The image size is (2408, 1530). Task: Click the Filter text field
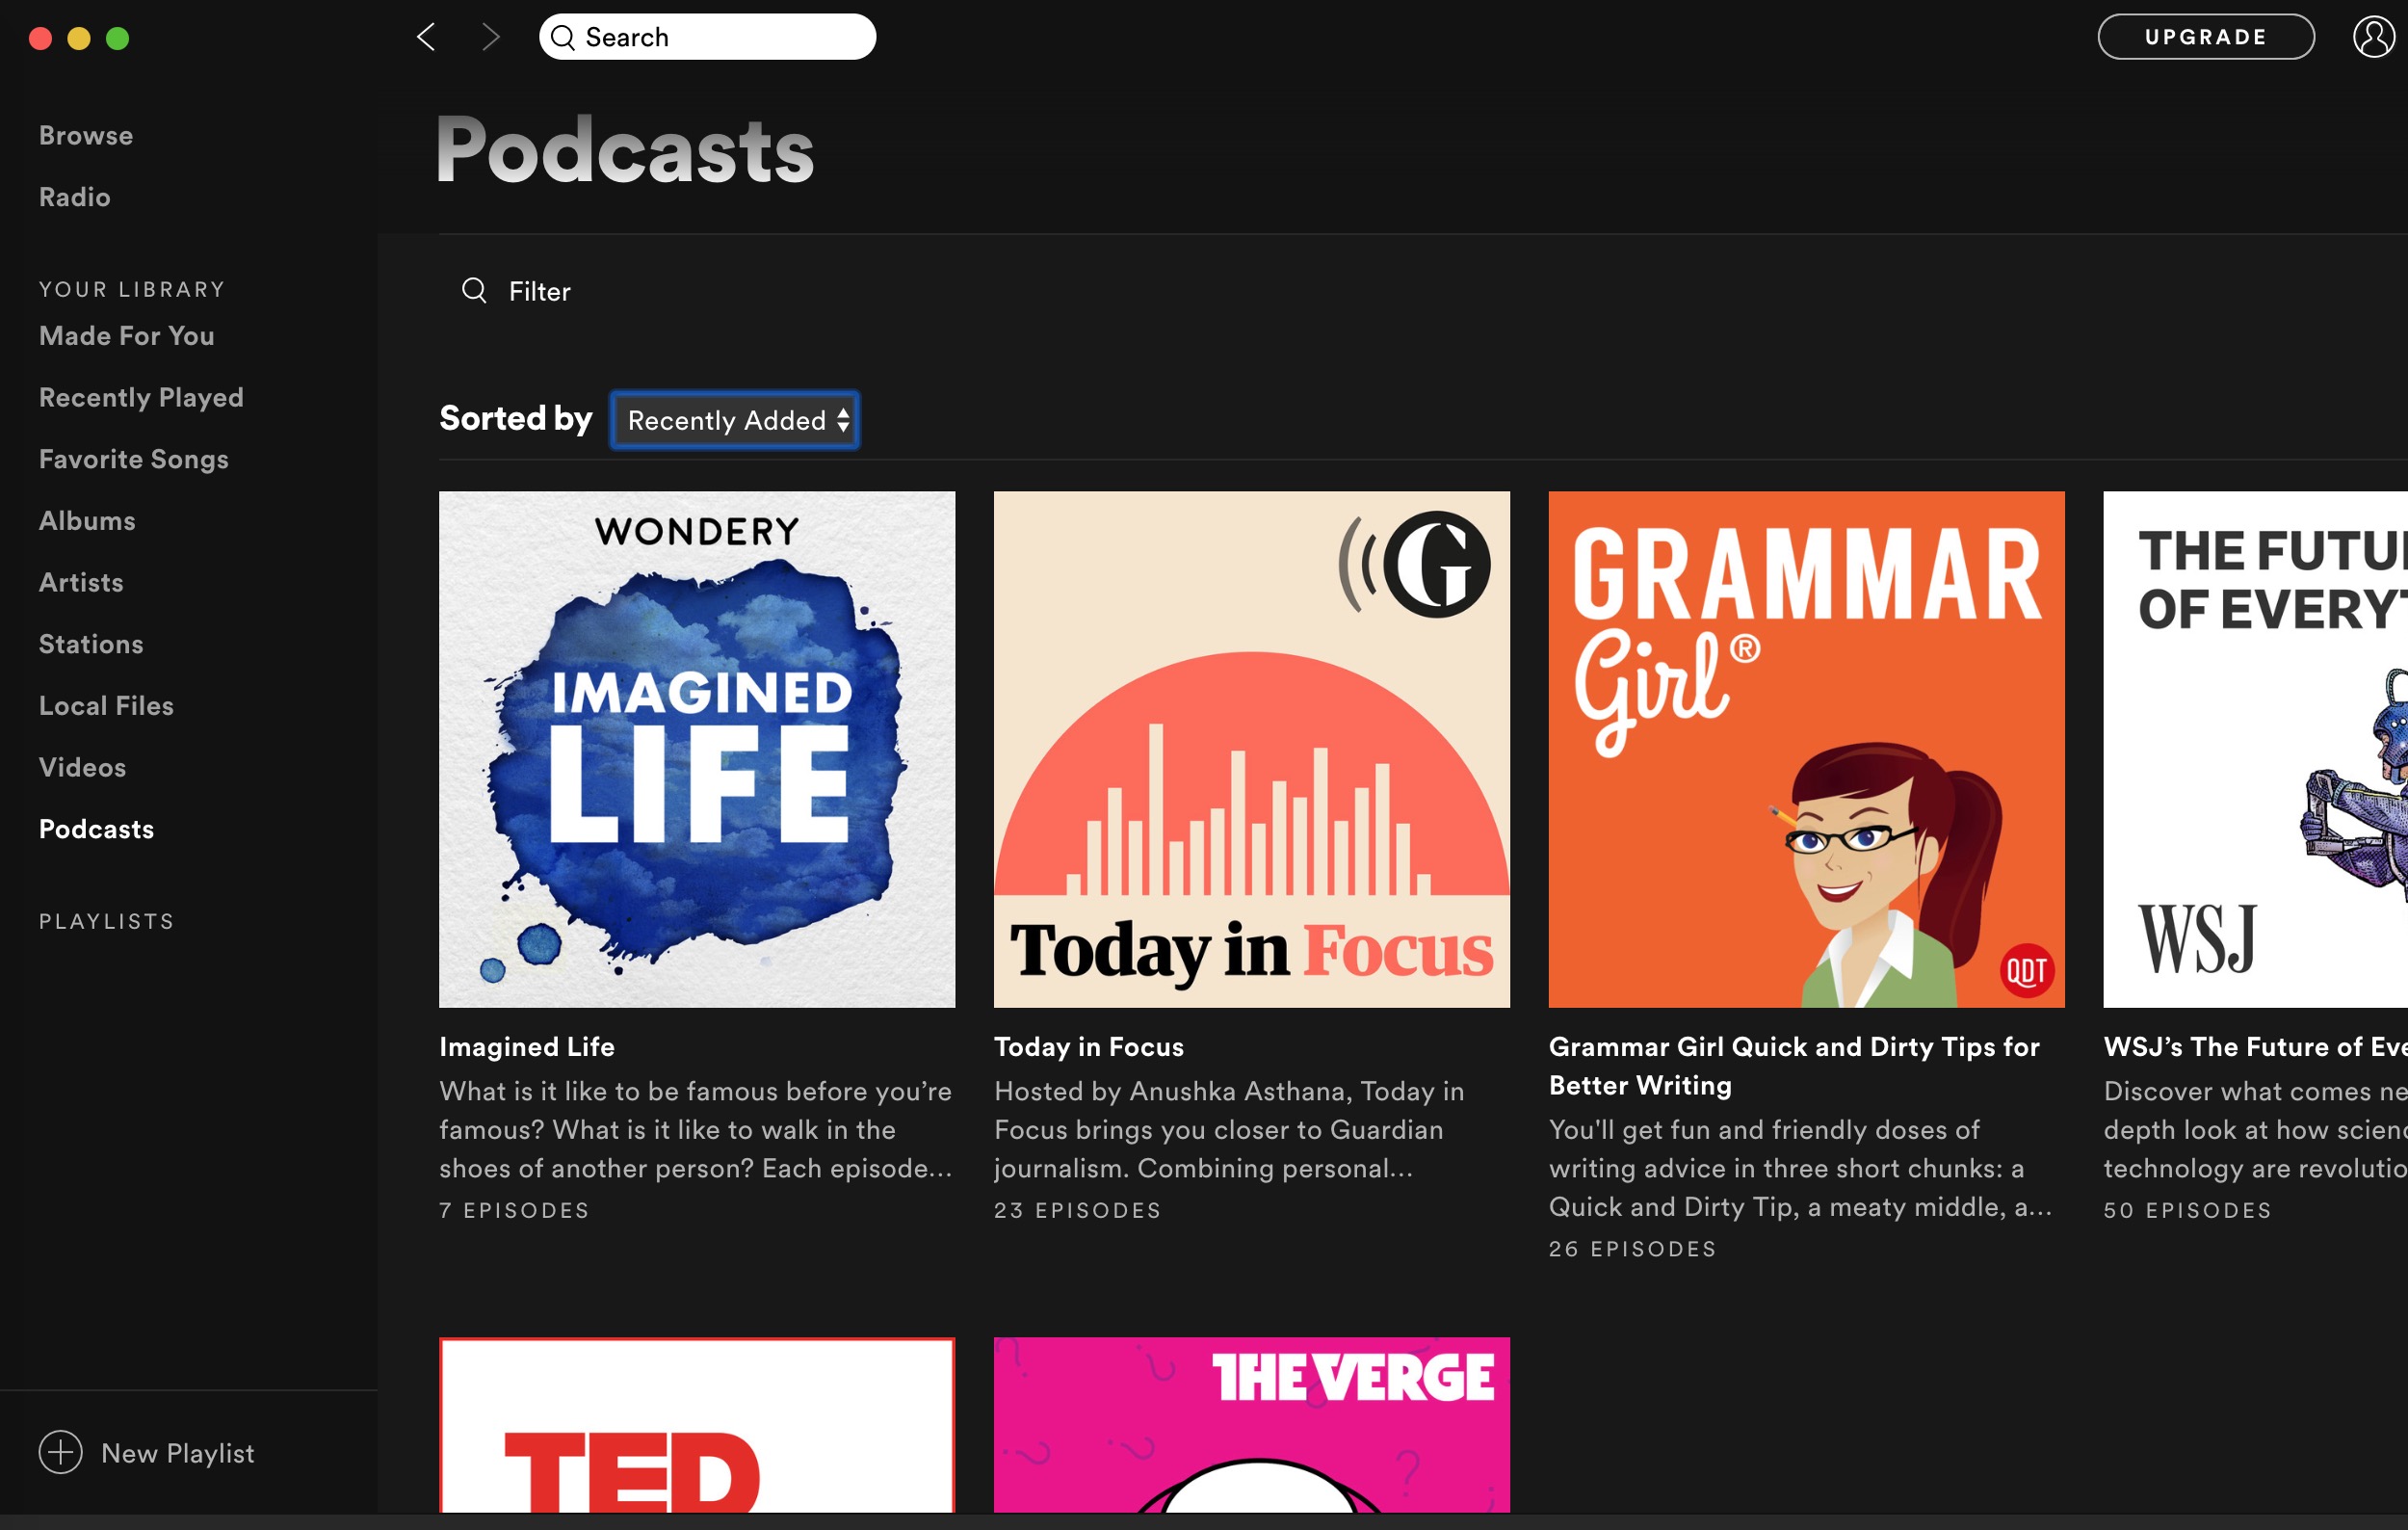coord(540,291)
